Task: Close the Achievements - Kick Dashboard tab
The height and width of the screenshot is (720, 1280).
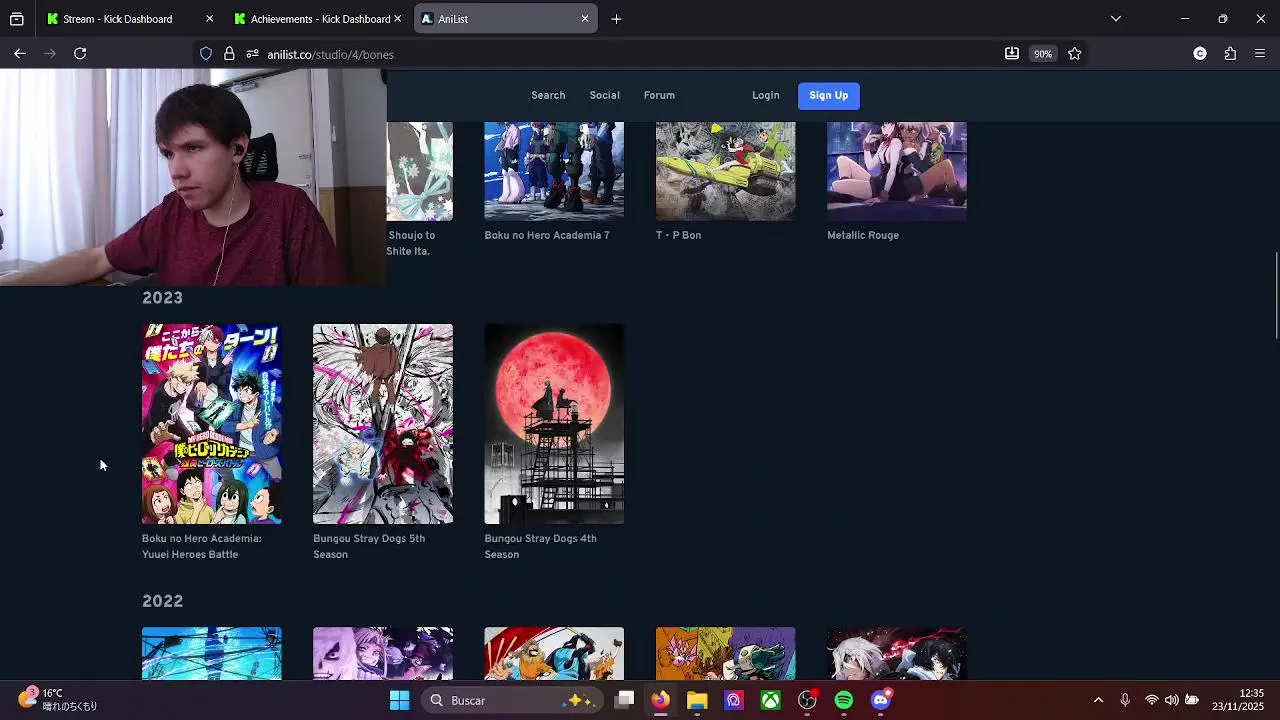Action: pyautogui.click(x=397, y=19)
